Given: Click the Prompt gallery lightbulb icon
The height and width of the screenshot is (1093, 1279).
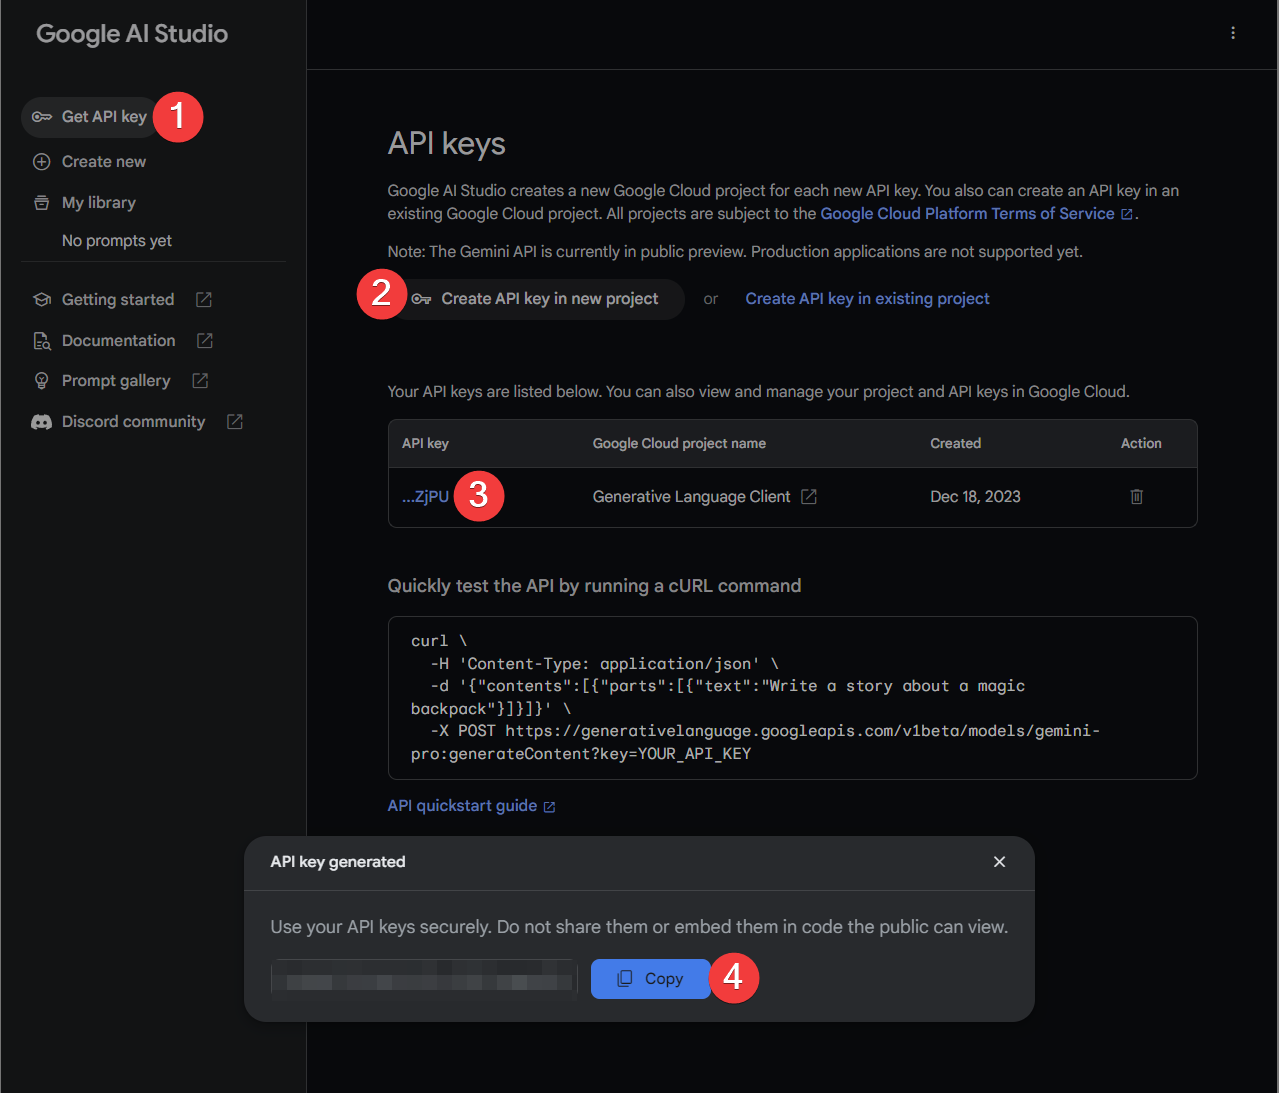Looking at the screenshot, I should (42, 381).
